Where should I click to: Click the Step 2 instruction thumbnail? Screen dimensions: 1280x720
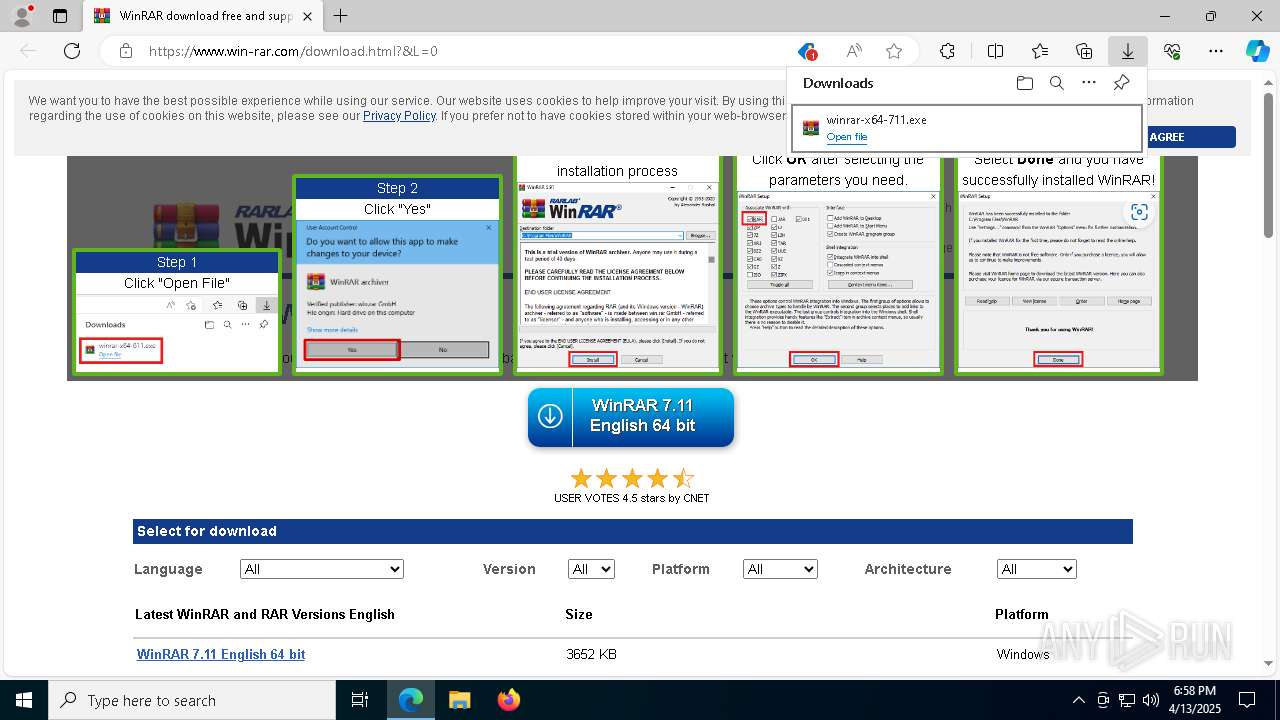pos(397,275)
